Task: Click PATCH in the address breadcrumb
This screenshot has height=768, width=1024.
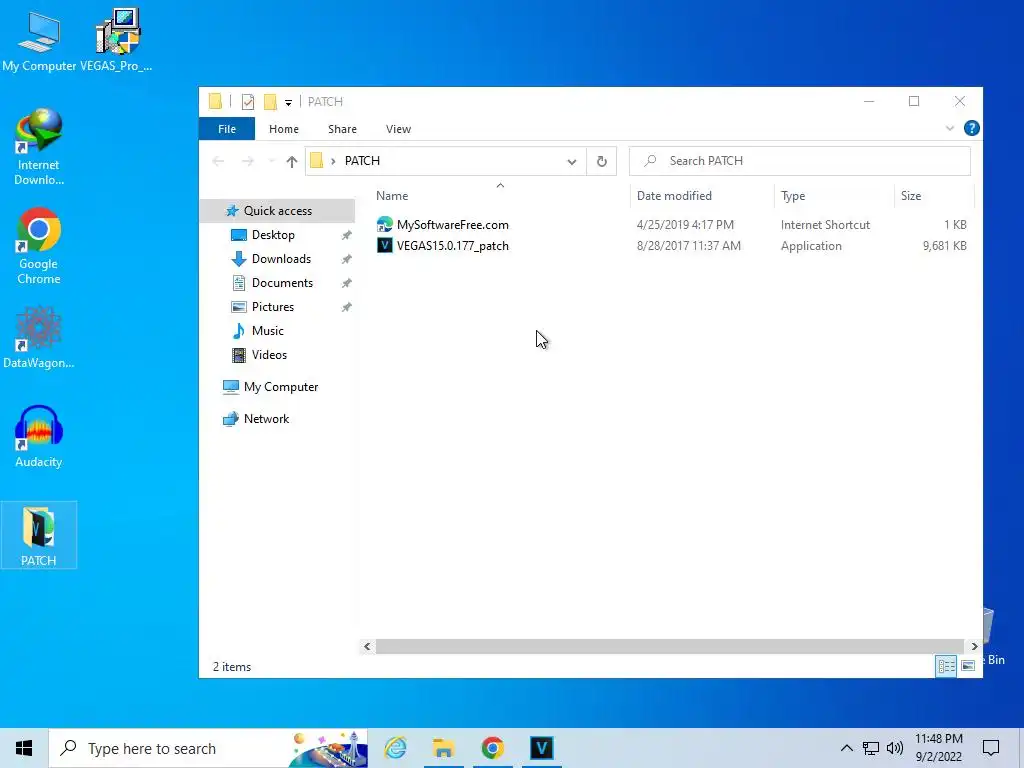Action: (362, 161)
